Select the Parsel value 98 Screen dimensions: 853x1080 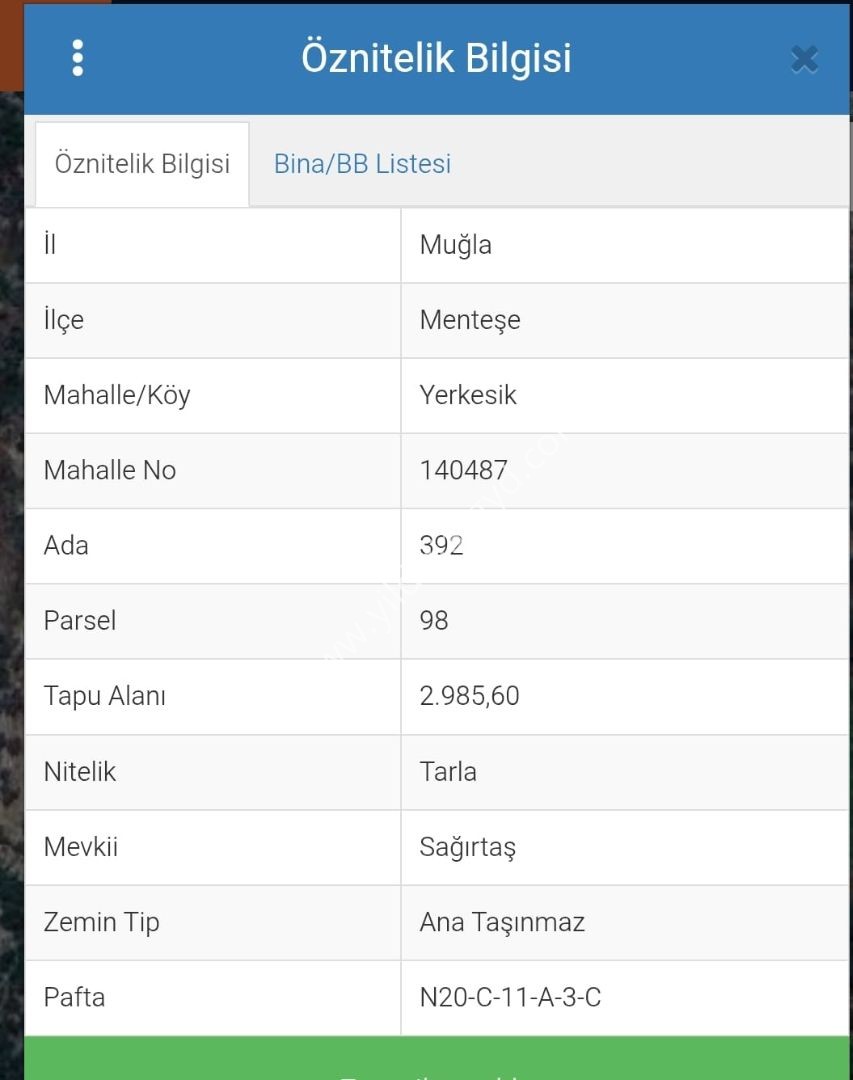point(434,620)
